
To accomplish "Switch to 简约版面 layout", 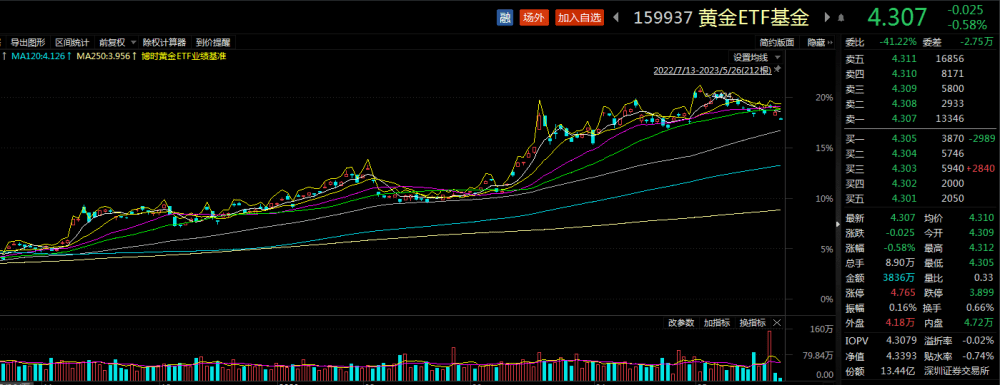I will click(777, 43).
